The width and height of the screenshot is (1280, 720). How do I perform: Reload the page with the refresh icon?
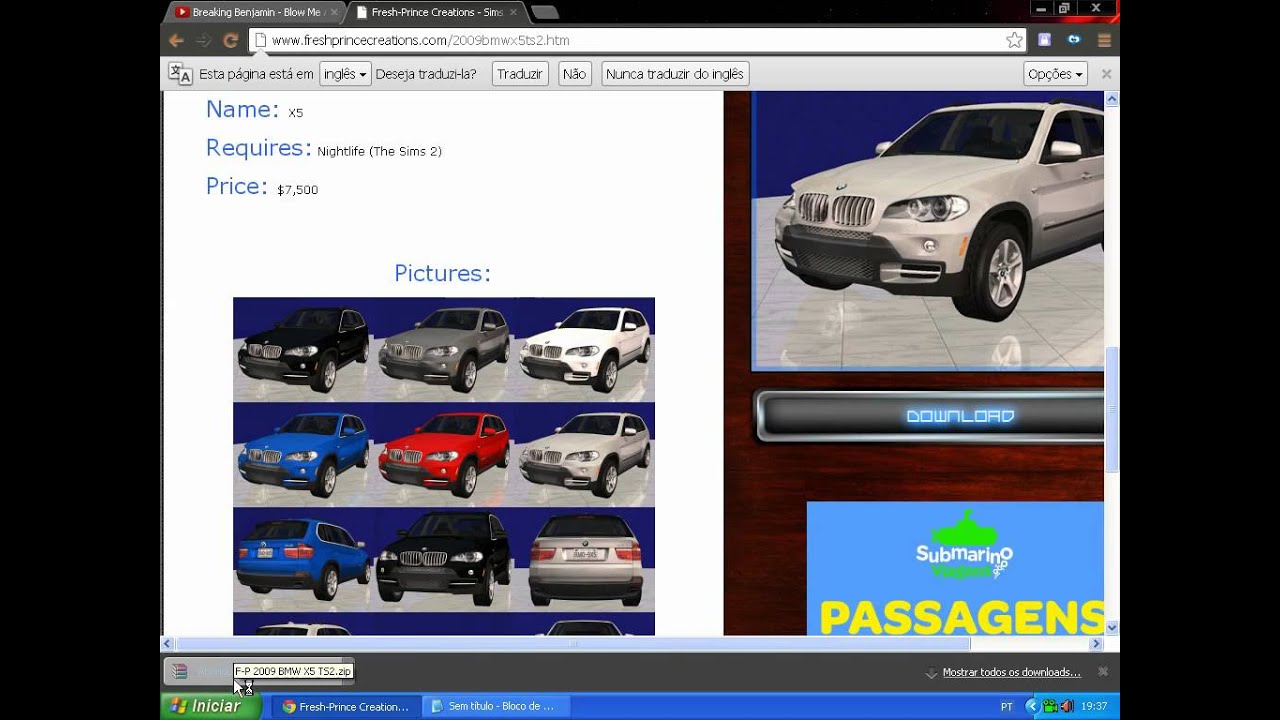pyautogui.click(x=230, y=40)
